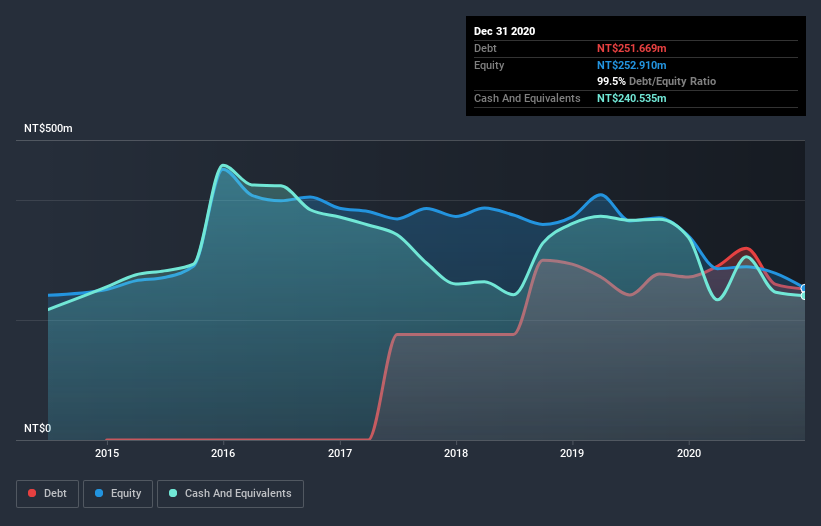Click the 2018 x-axis label

(456, 453)
